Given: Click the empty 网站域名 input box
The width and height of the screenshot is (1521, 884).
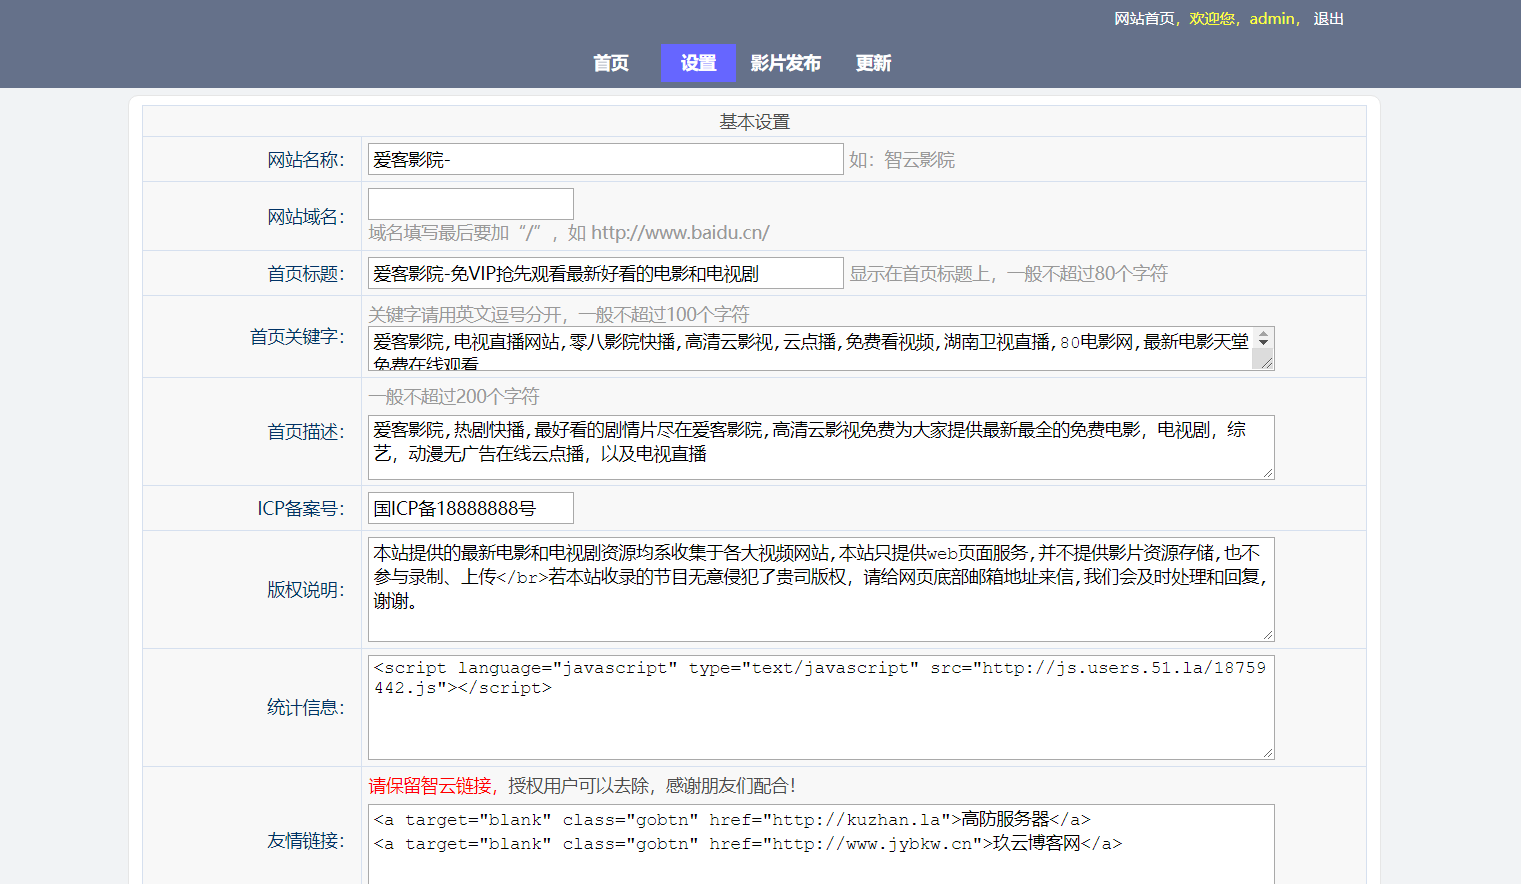Looking at the screenshot, I should click(470, 204).
